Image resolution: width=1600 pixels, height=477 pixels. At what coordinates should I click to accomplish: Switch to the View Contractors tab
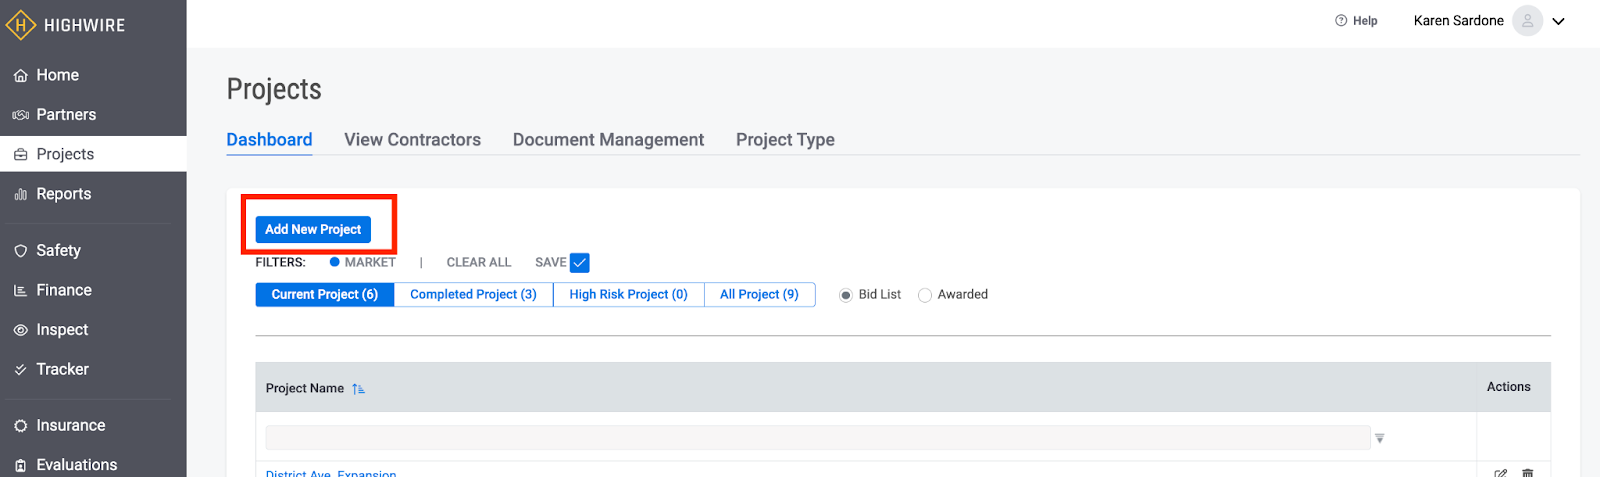click(x=413, y=140)
